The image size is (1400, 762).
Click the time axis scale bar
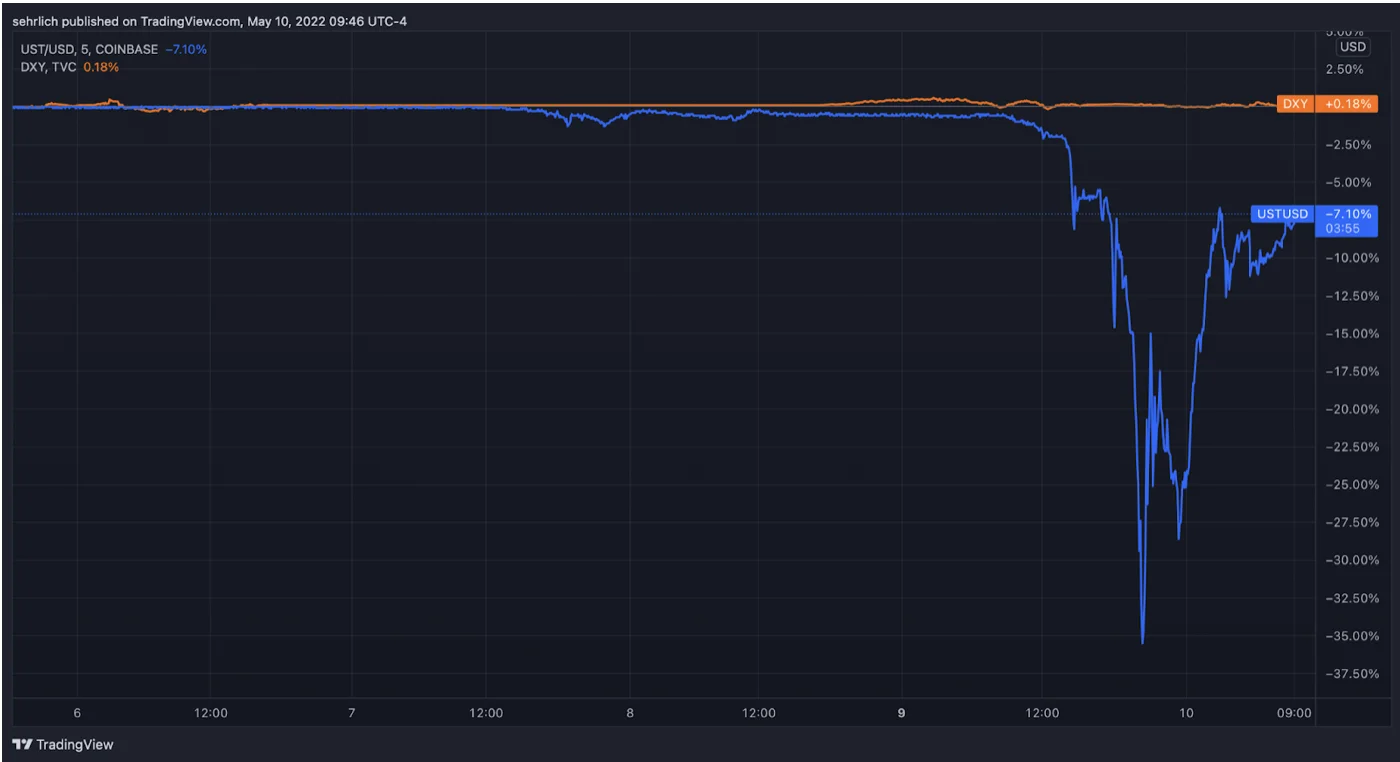pyautogui.click(x=660, y=713)
